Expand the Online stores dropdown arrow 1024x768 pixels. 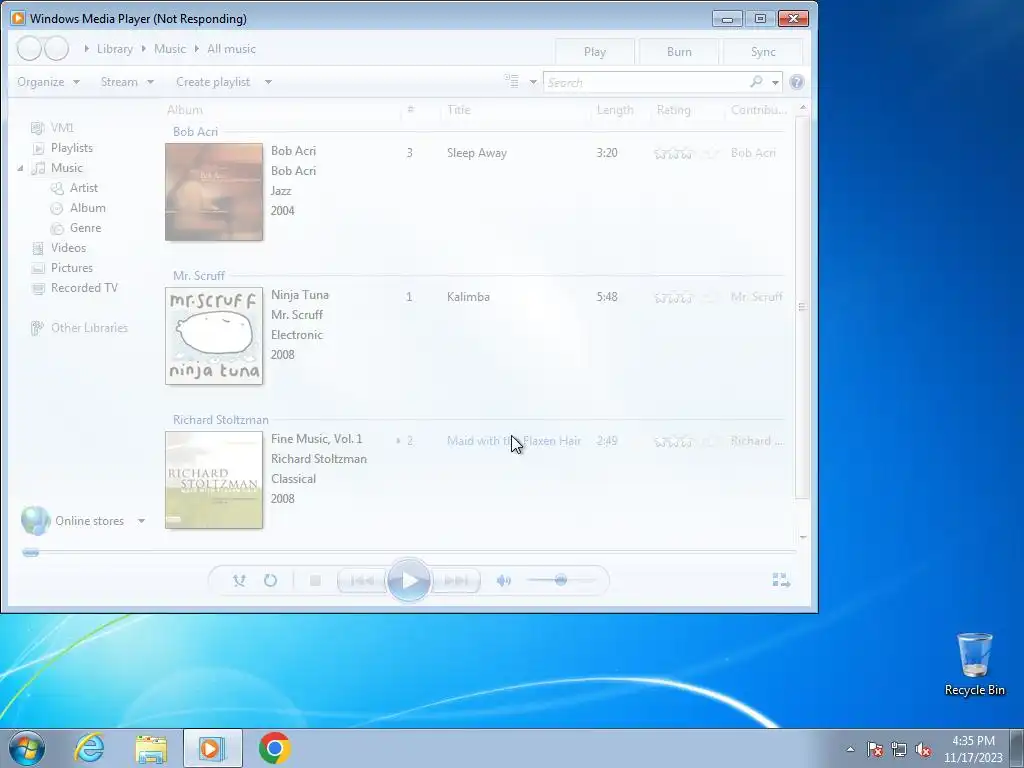pos(141,521)
